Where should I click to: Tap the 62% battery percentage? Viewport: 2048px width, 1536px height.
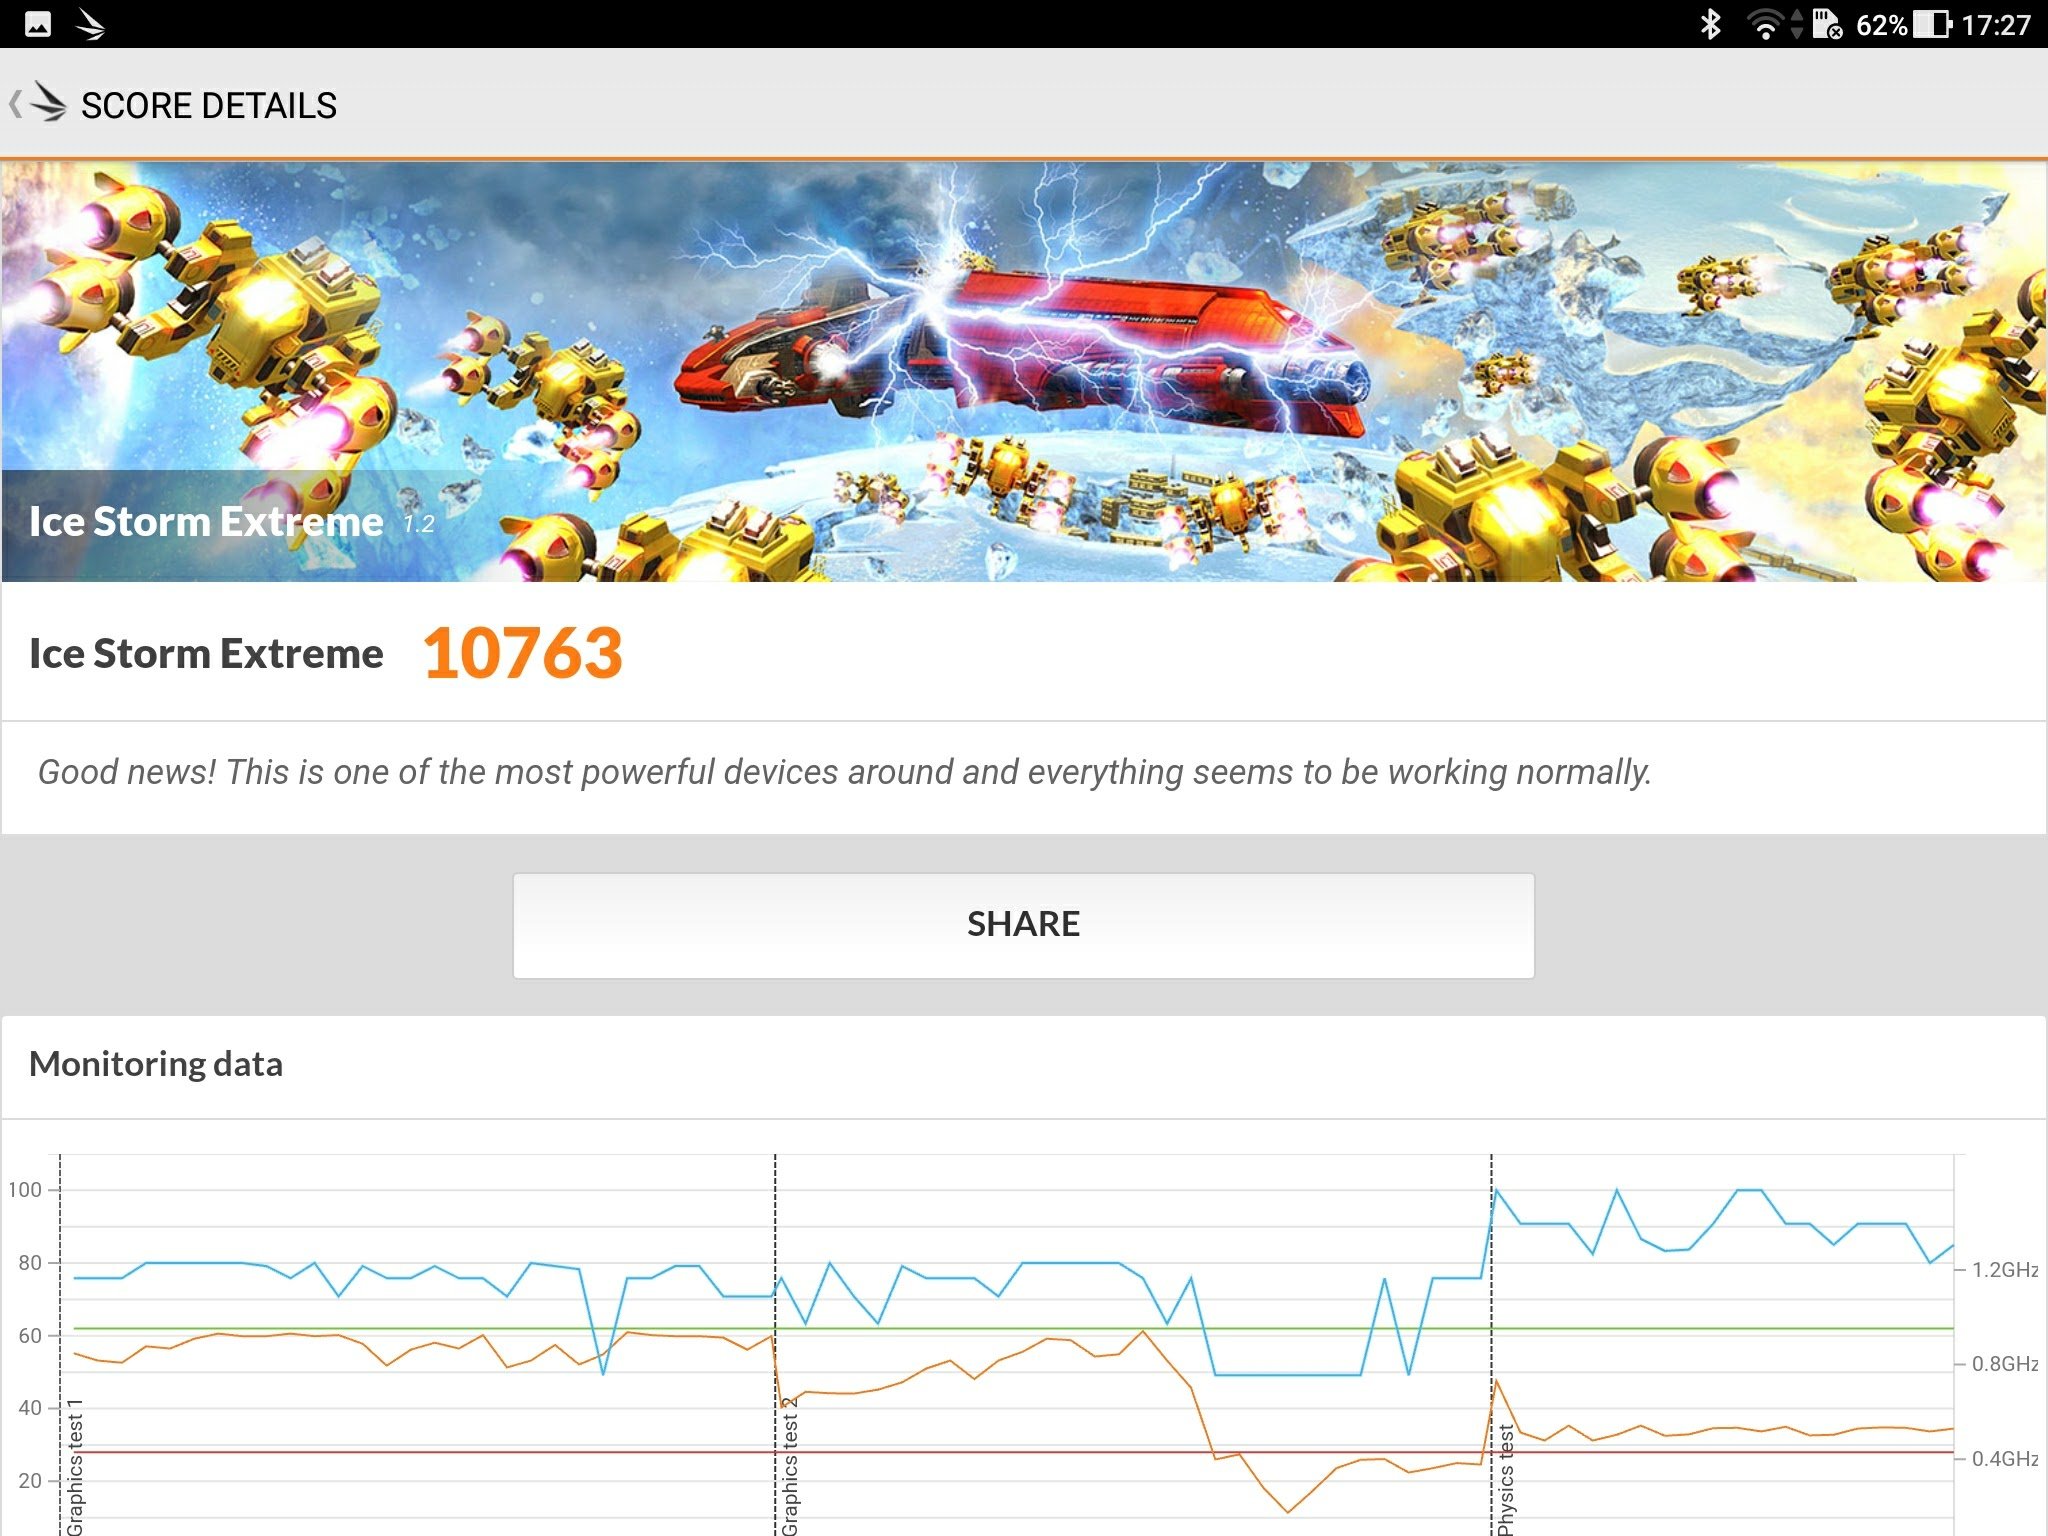pos(1881,24)
